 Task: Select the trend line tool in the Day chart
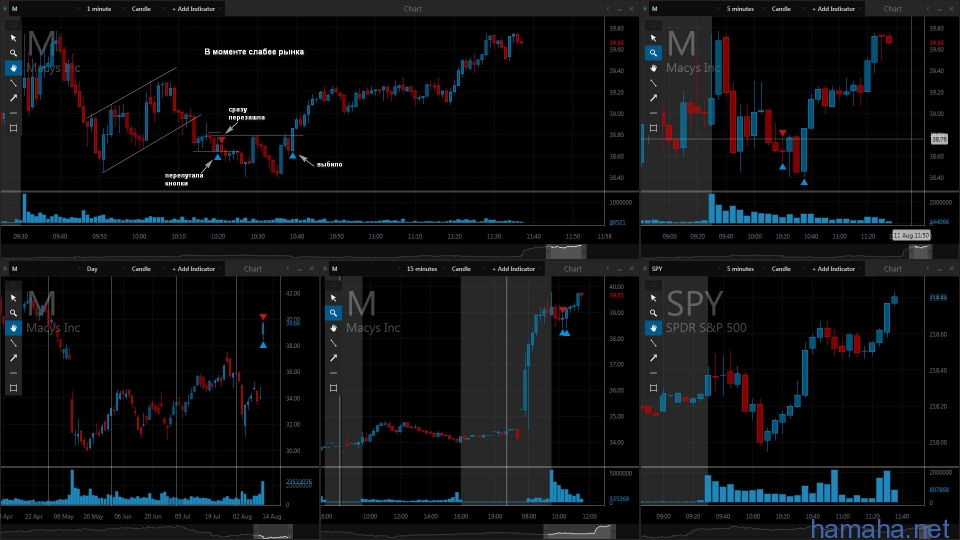pyautogui.click(x=13, y=343)
